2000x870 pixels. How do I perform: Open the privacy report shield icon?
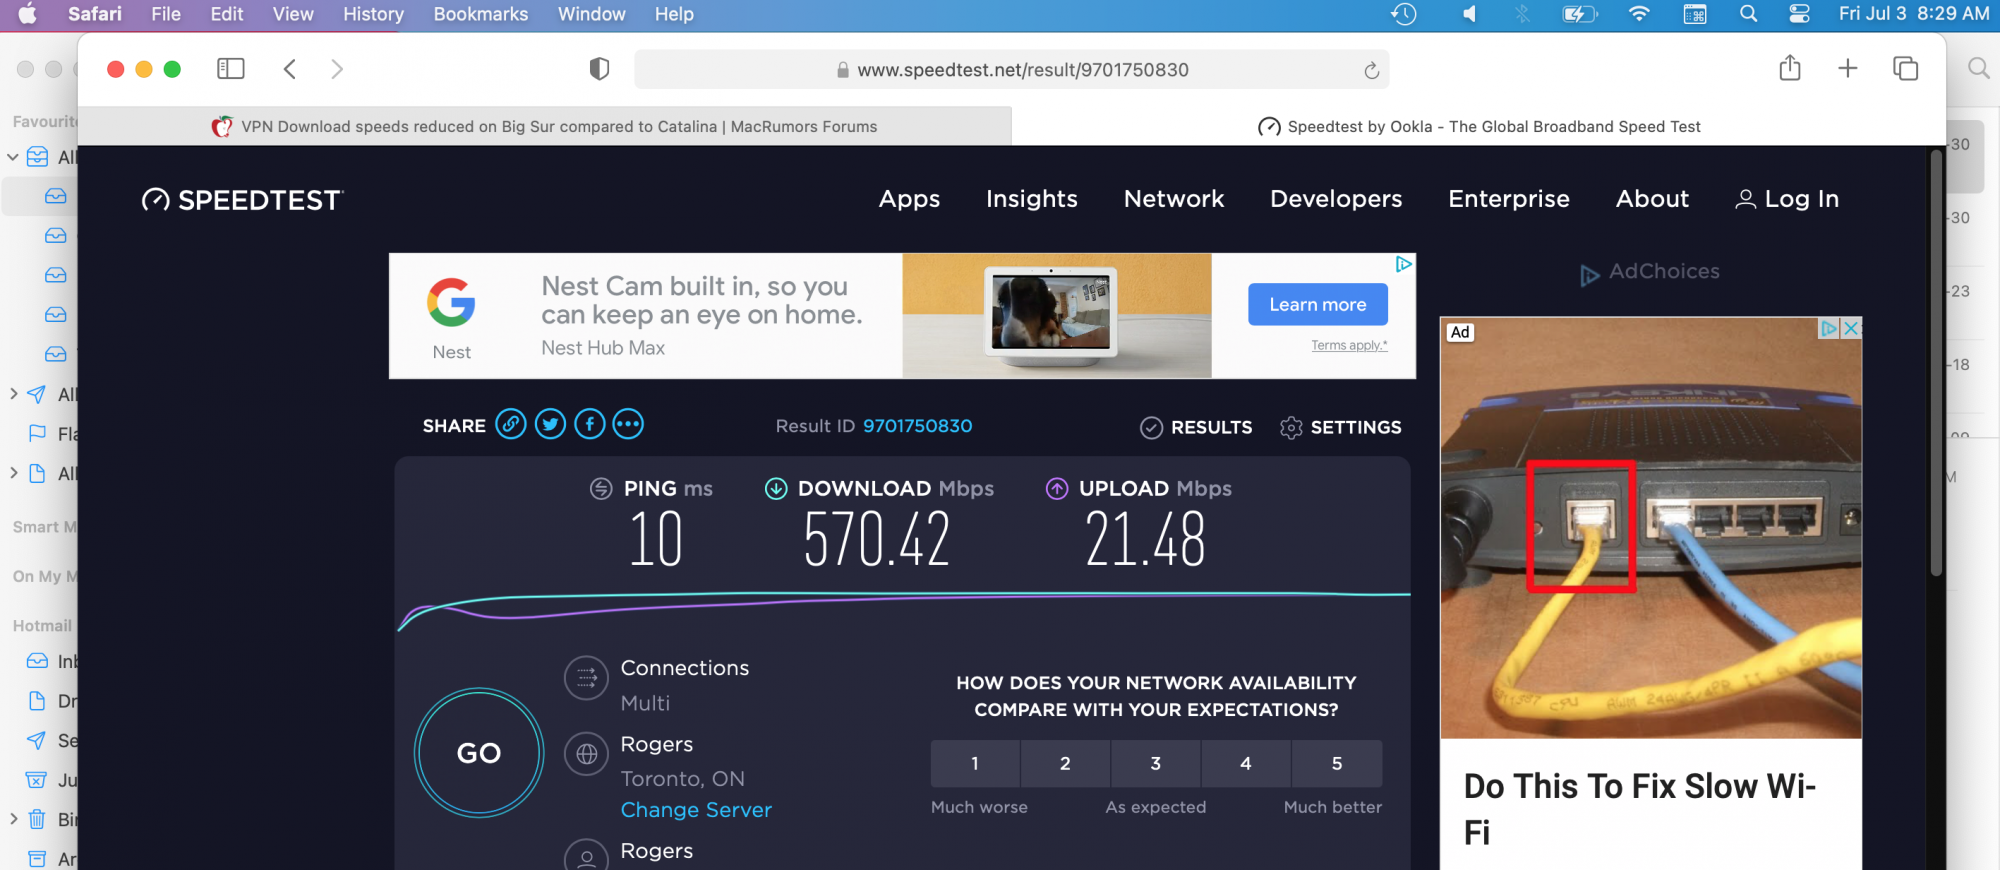tap(599, 69)
